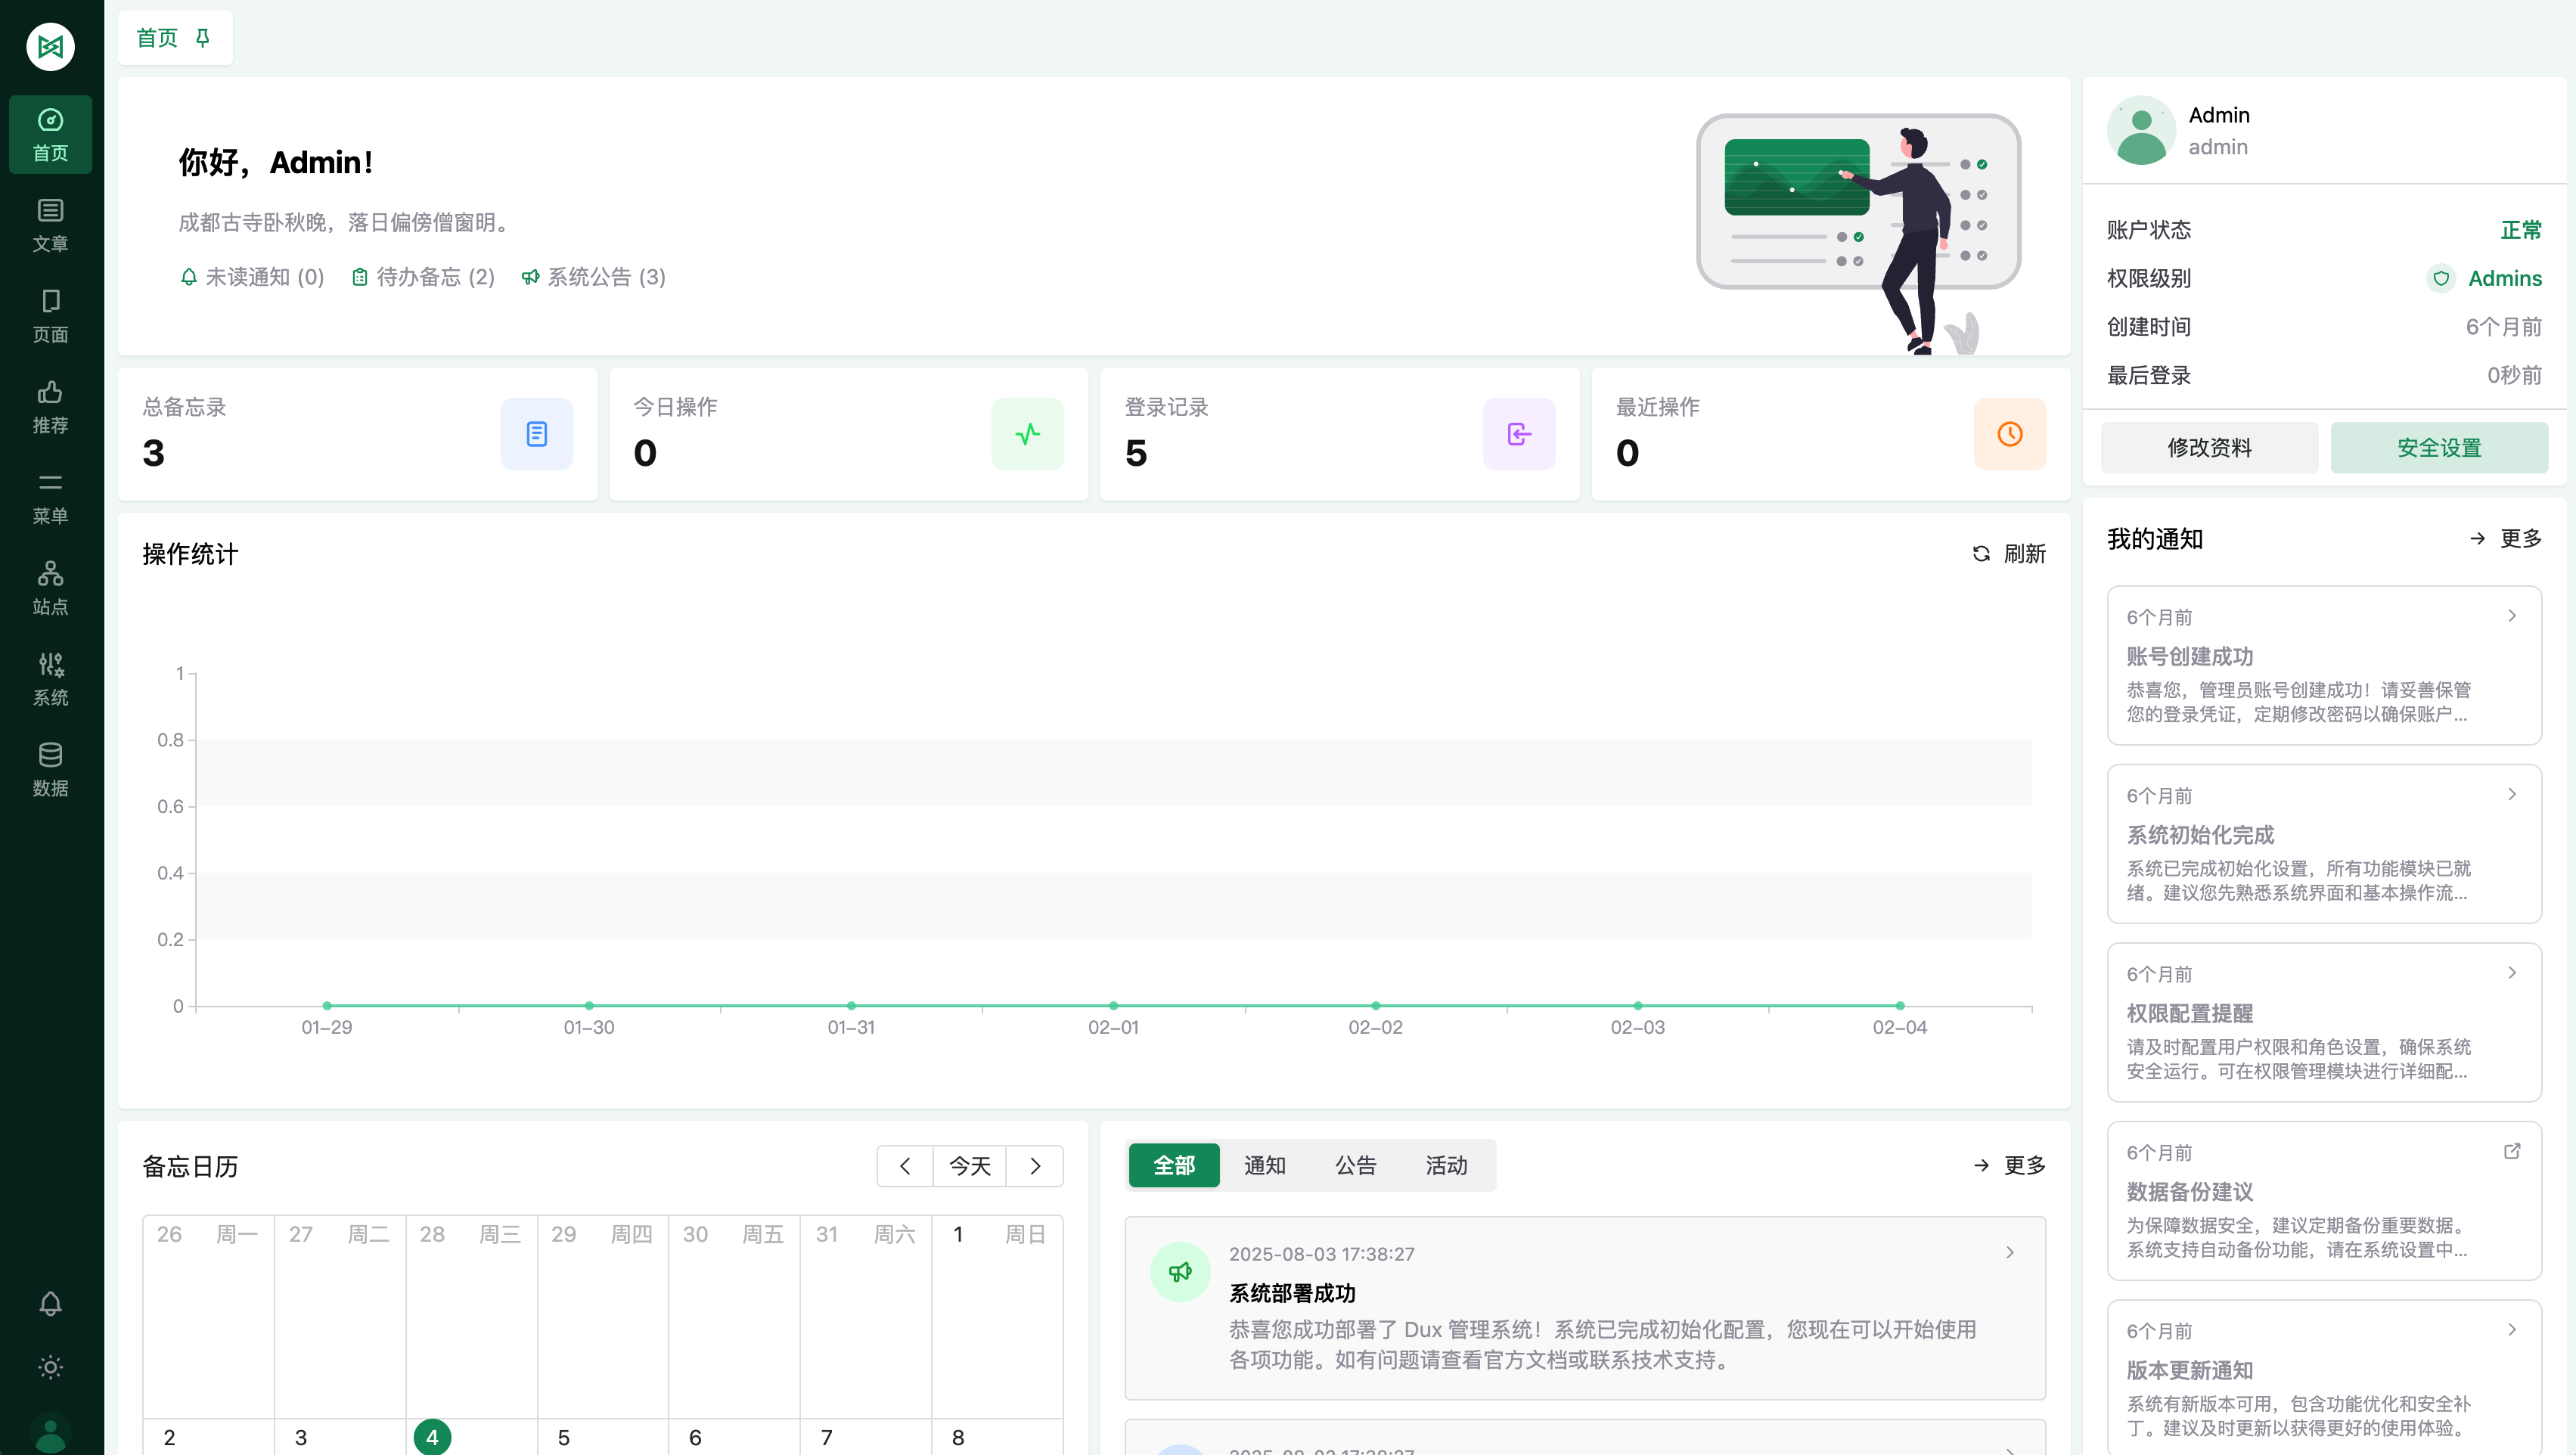Click the 最近操作 orange clock icon
This screenshot has width=2576, height=1455.
pos(2009,434)
